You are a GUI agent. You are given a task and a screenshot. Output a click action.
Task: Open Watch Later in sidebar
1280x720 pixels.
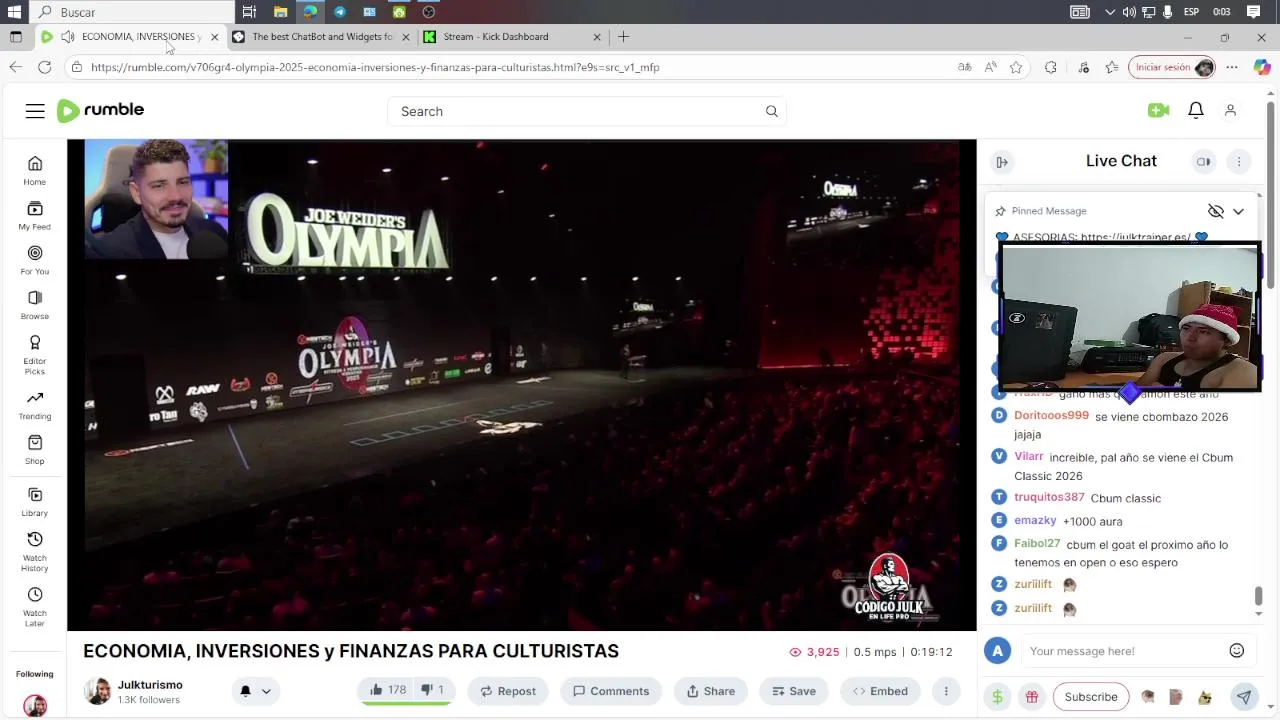tap(35, 607)
